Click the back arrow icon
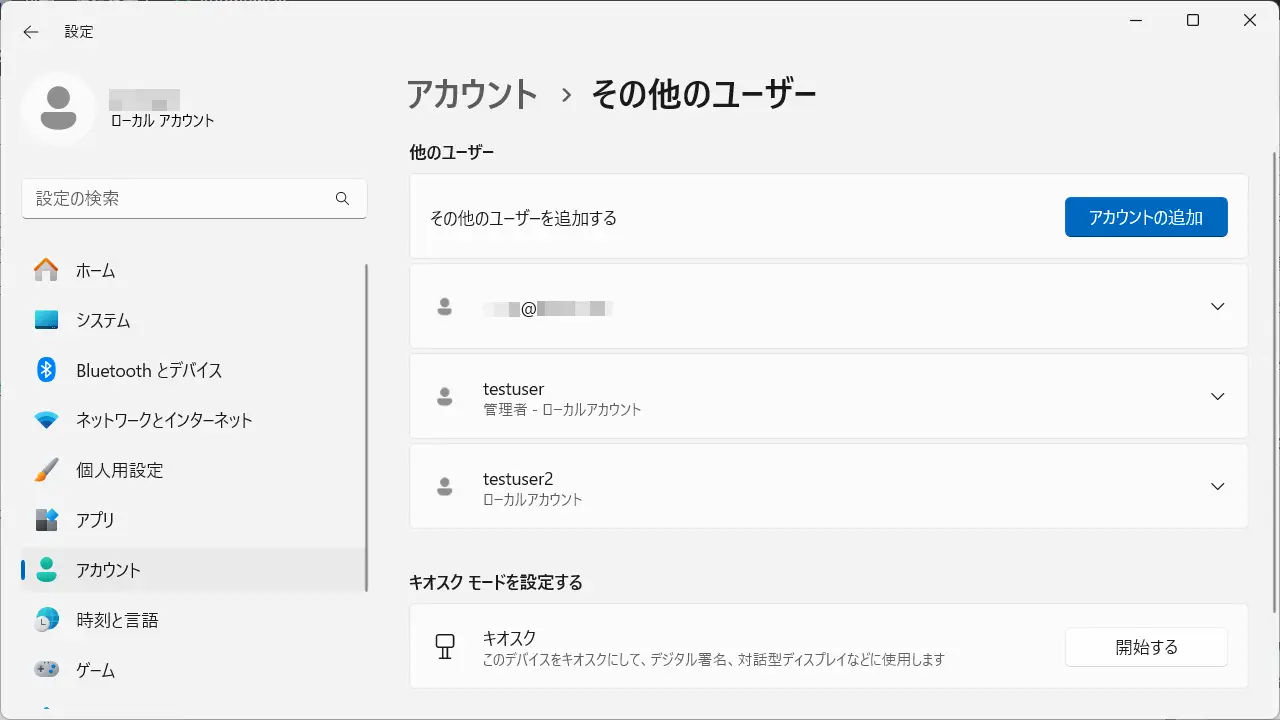 (x=31, y=32)
